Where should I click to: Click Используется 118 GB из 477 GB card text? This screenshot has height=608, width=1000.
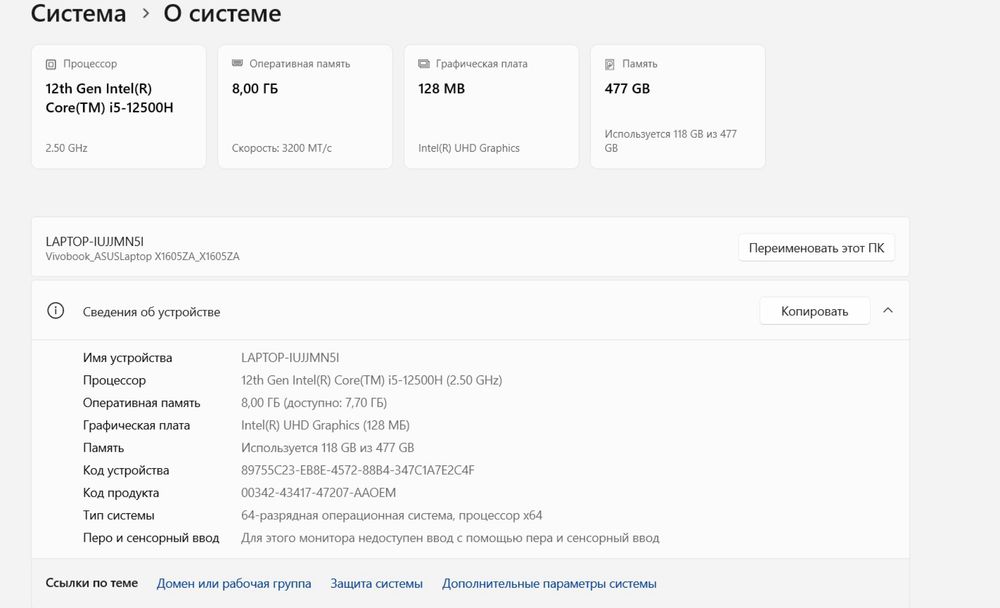670,141
